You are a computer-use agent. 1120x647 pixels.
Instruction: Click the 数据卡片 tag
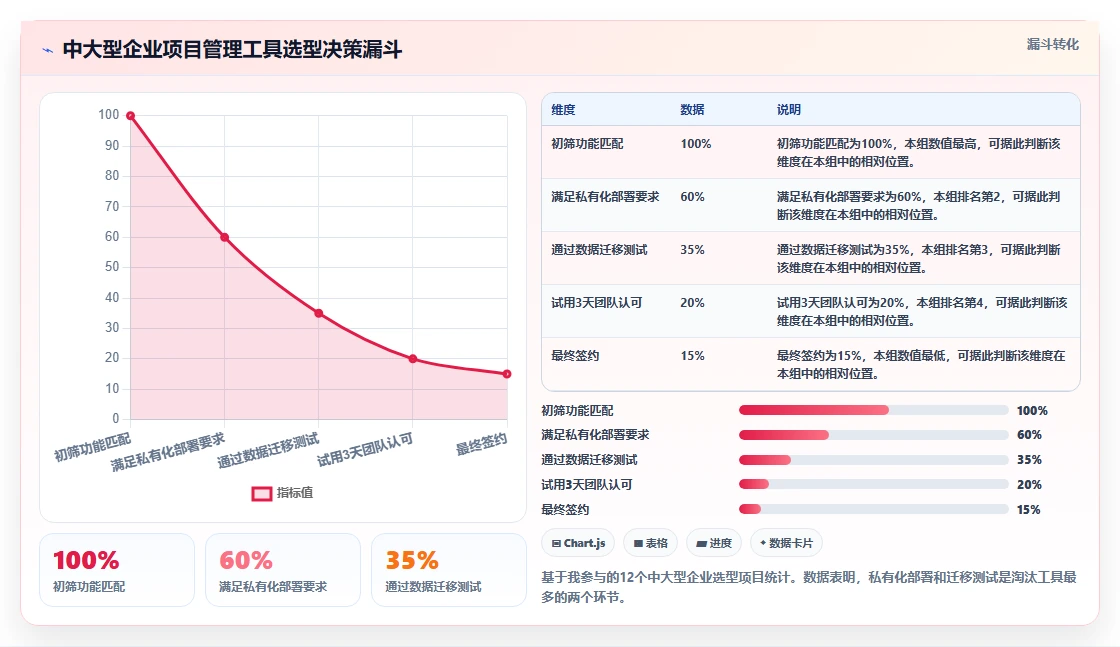coord(786,543)
